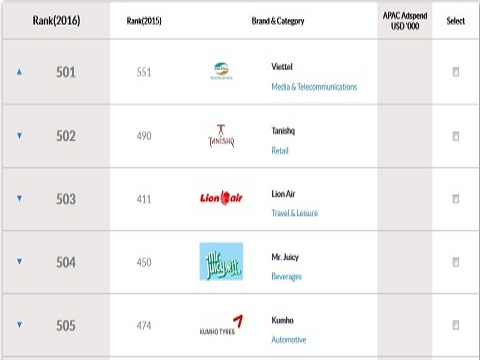Click the Mr. Juicy logo thumbnail
Screen dimensions: 480x360
pyautogui.click(x=221, y=262)
